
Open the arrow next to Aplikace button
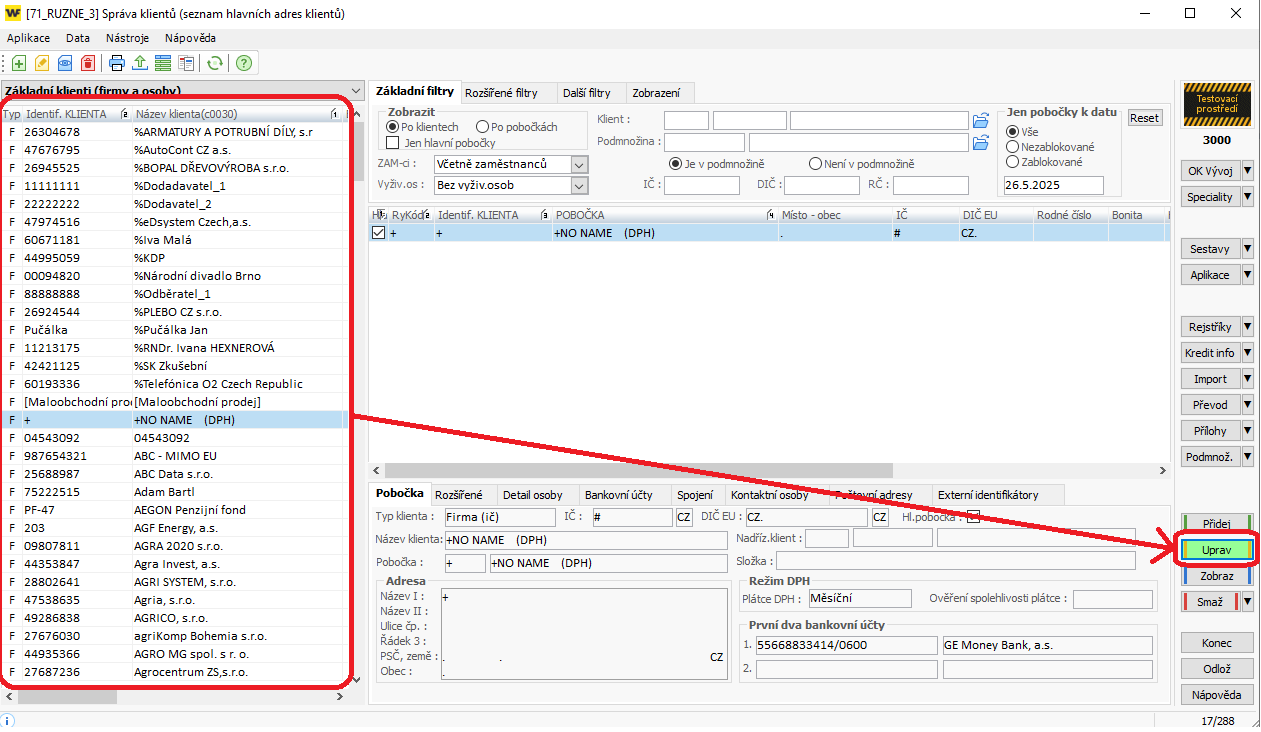point(1247,275)
